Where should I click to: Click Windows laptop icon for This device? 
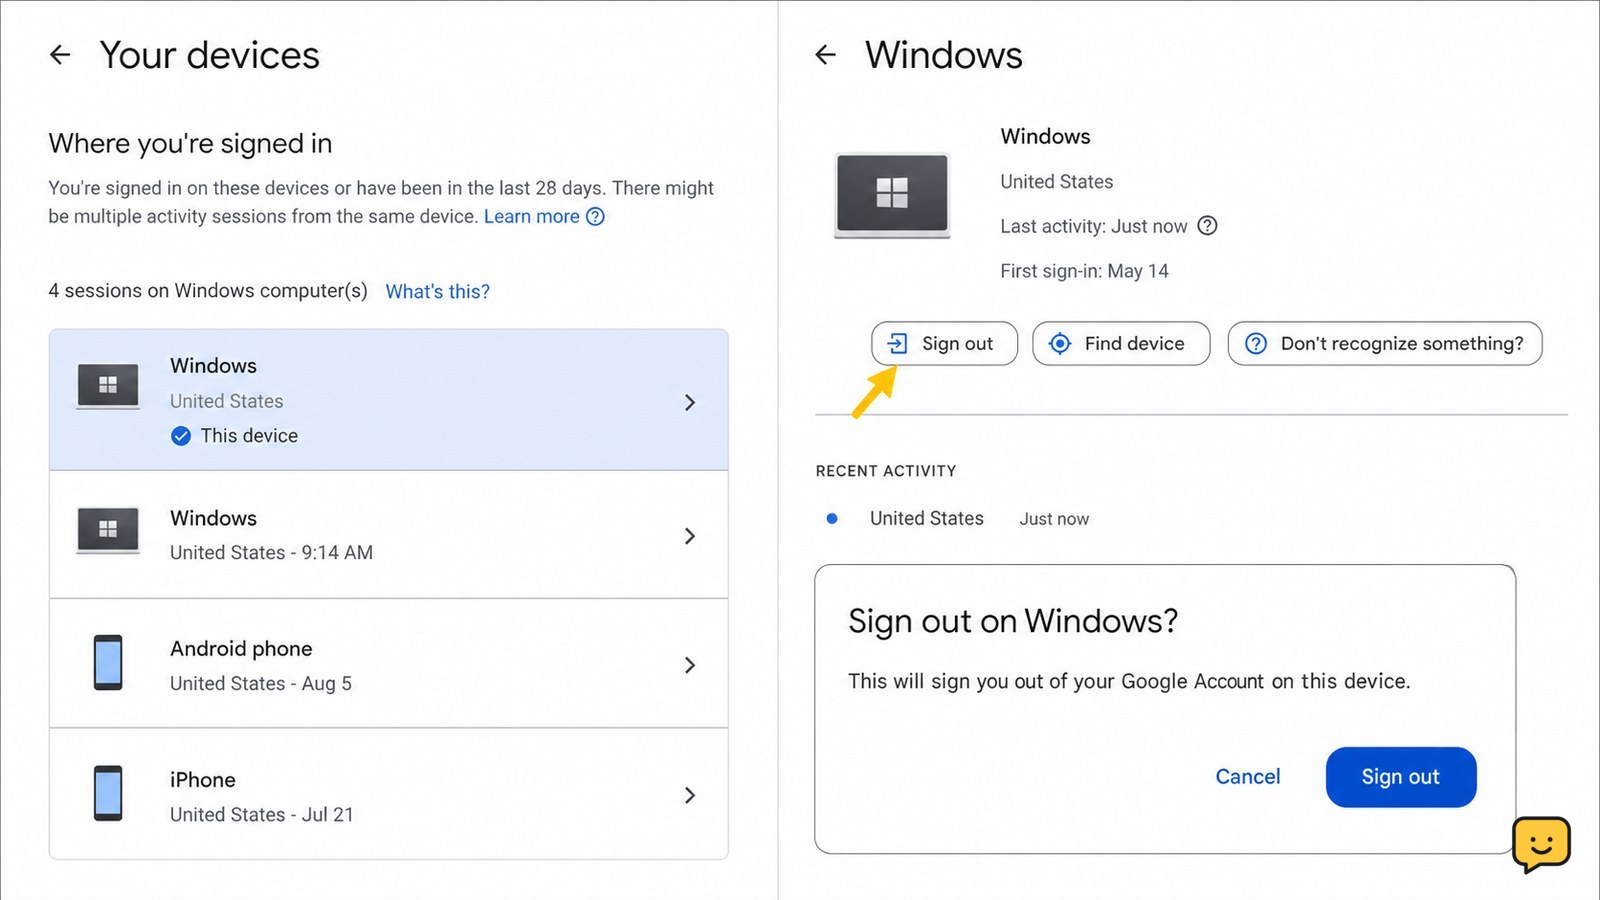108,386
